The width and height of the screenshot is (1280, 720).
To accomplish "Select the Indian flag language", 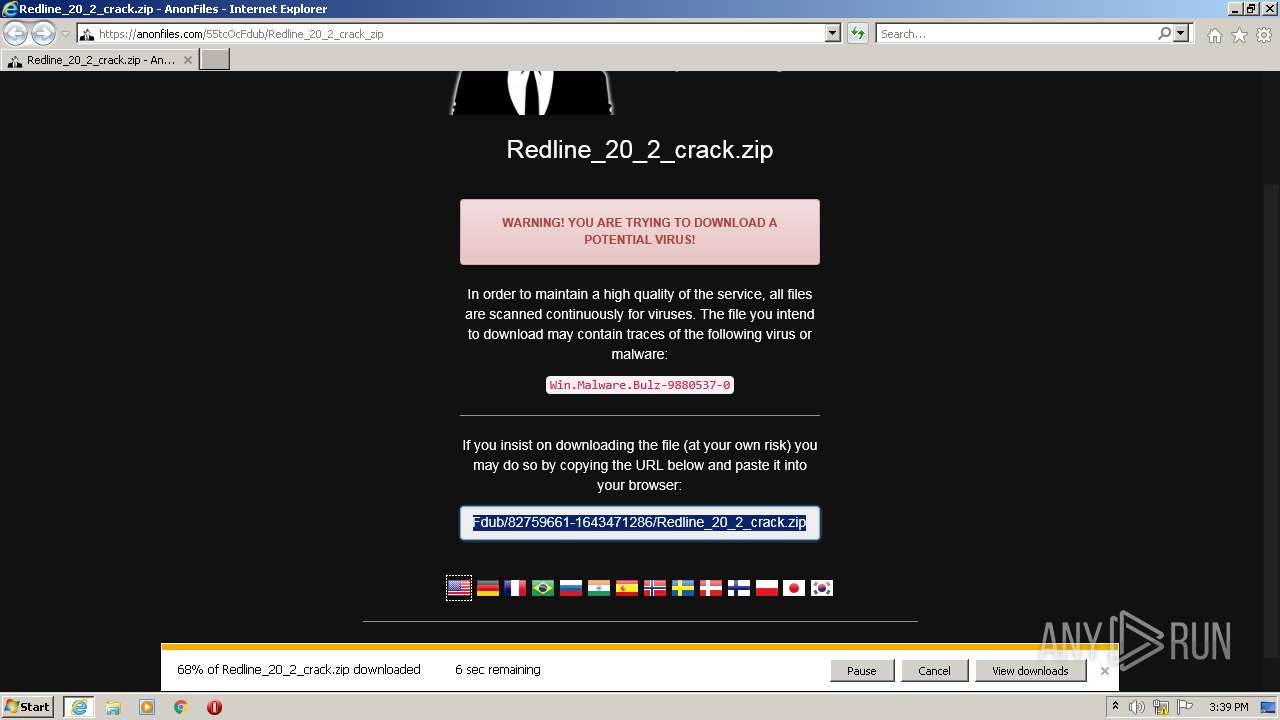I will pyautogui.click(x=599, y=588).
